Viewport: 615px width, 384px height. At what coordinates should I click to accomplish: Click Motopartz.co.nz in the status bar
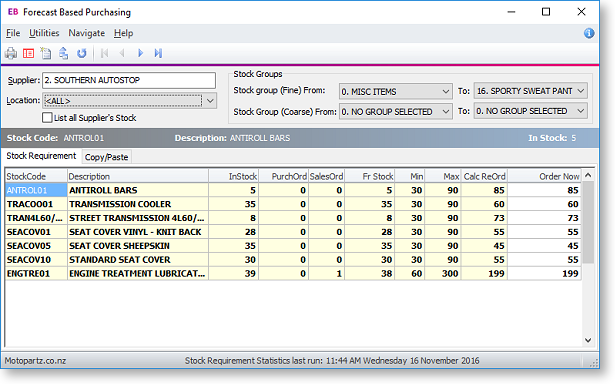point(35,360)
